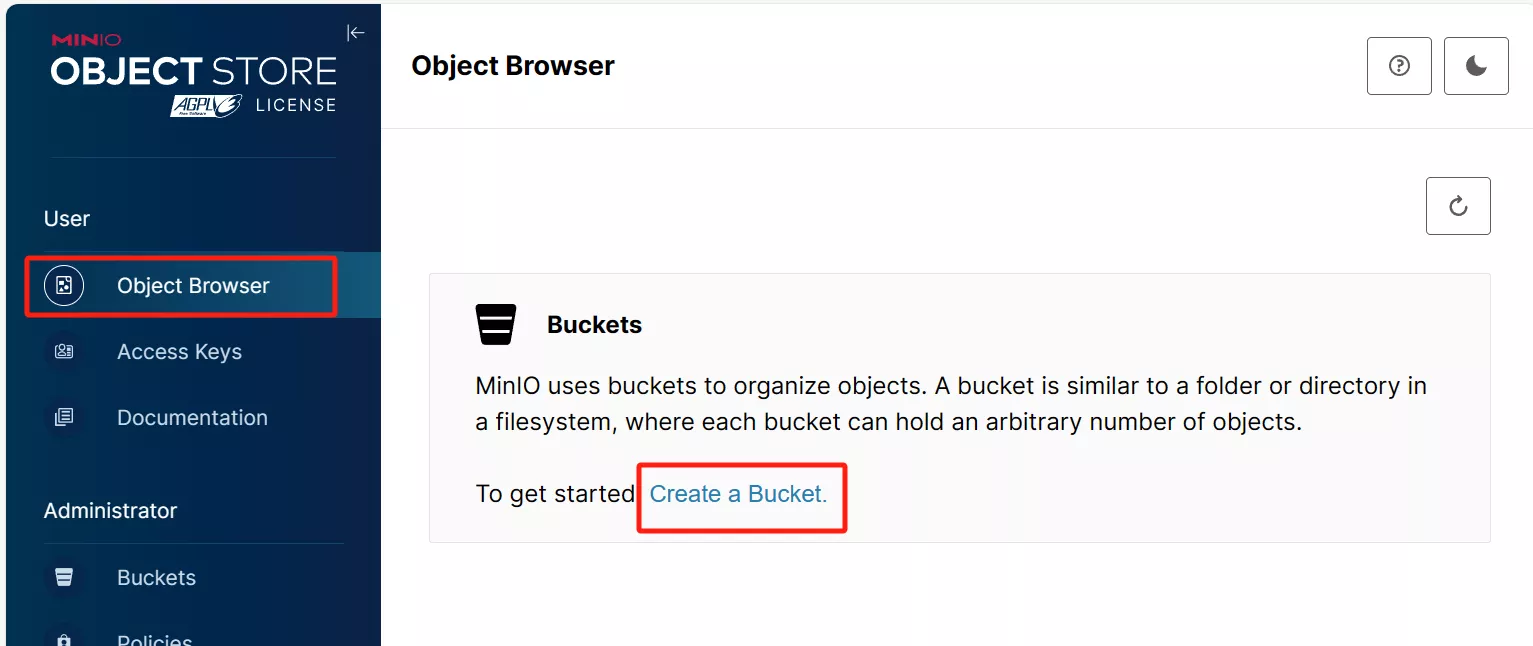This screenshot has width=1533, height=646.
Task: Click the Object Browser page heading
Action: click(x=513, y=66)
